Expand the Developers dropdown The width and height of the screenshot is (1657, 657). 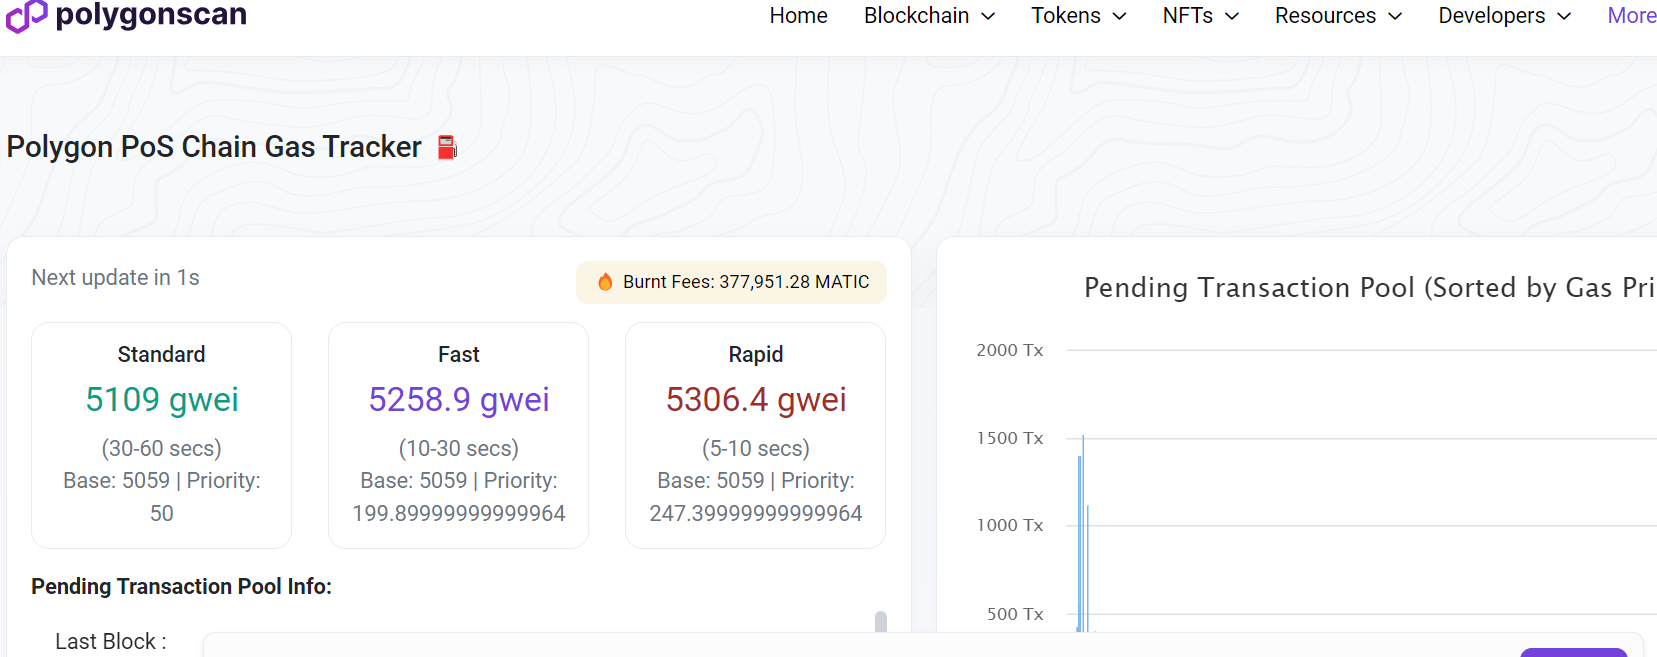pyautogui.click(x=1504, y=16)
